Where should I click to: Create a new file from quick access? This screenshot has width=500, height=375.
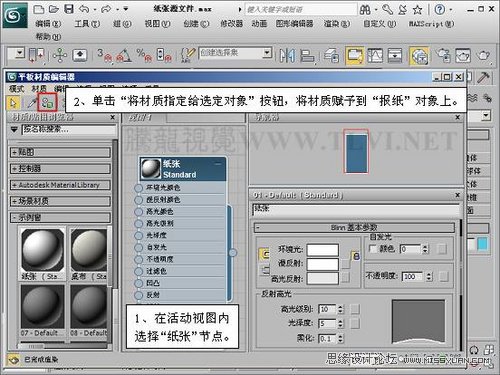(39, 9)
